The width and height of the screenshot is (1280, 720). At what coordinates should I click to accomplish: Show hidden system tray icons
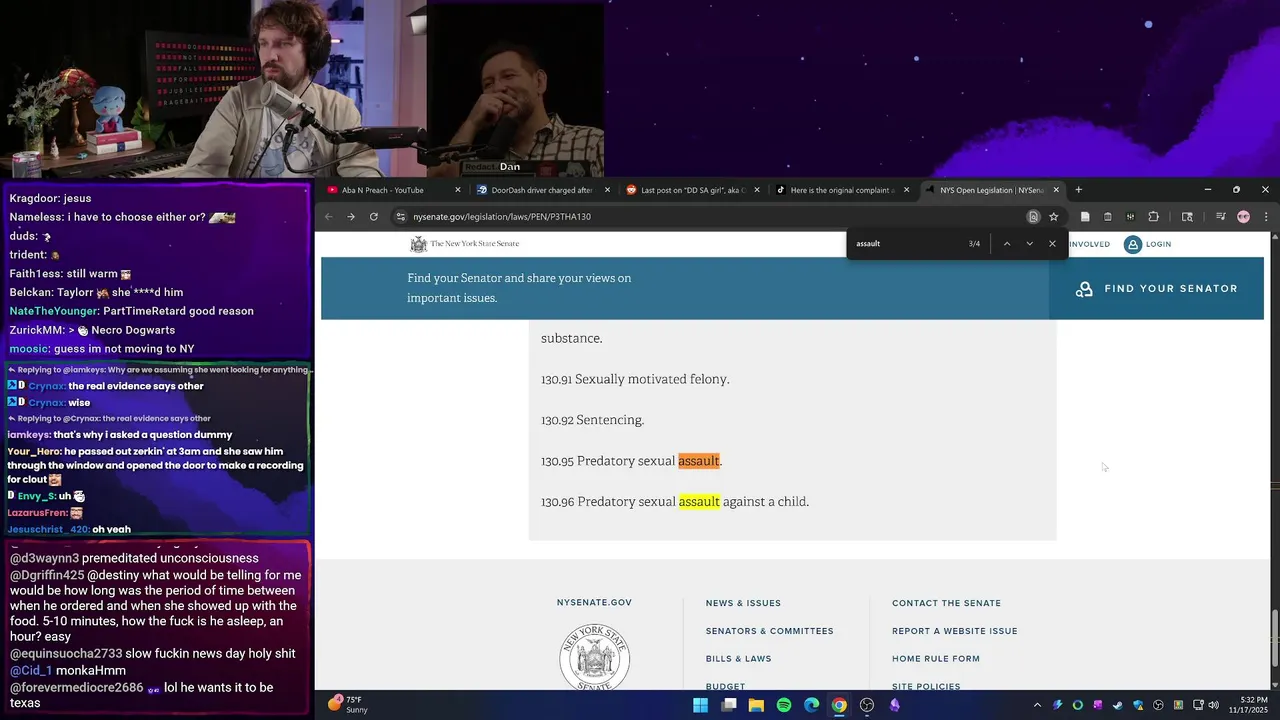pyautogui.click(x=1037, y=705)
